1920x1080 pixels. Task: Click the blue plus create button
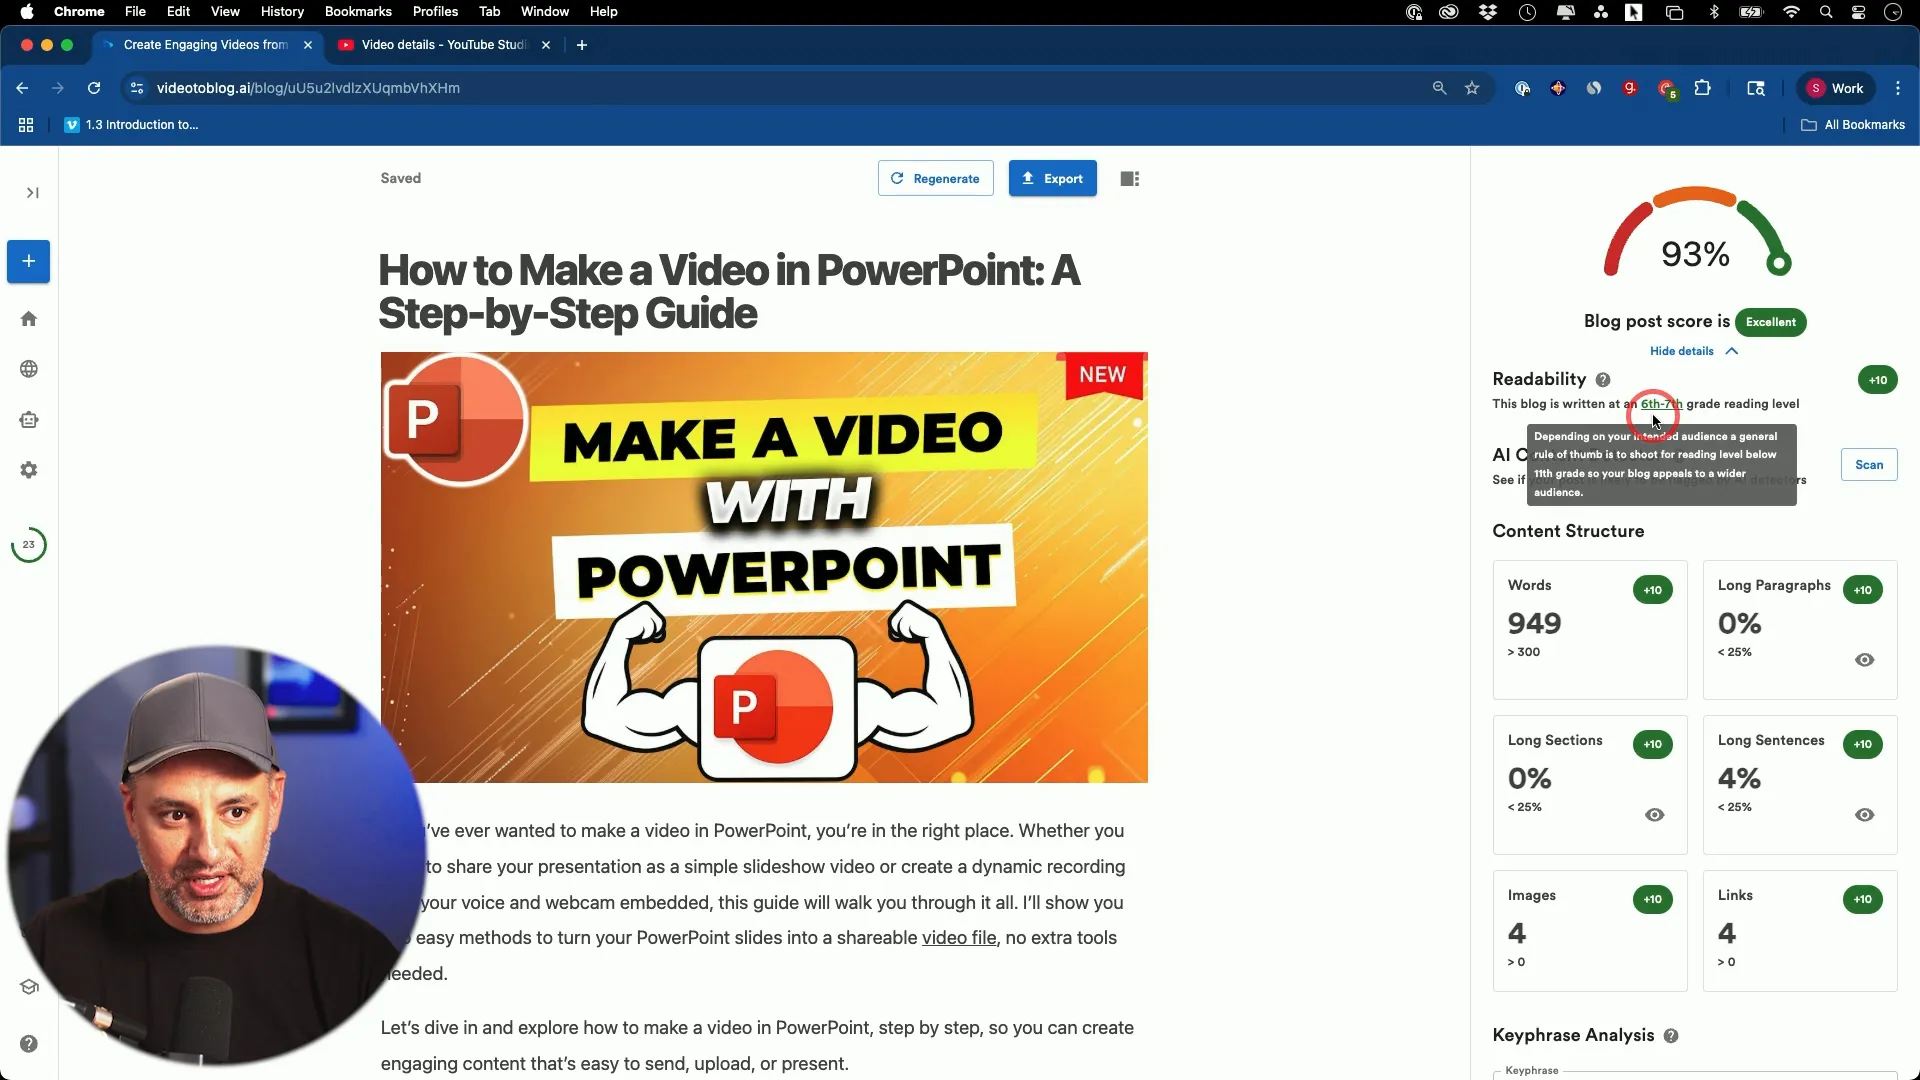(29, 261)
